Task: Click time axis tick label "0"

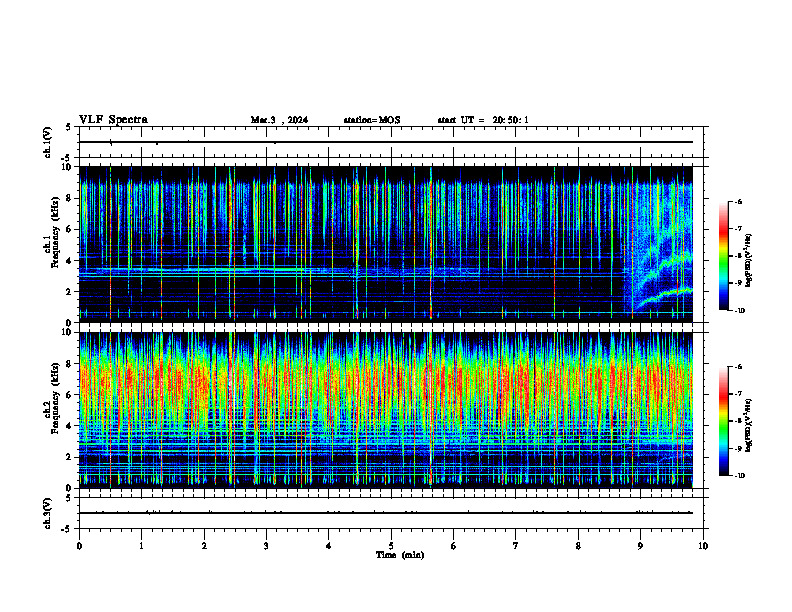Action: click(x=79, y=546)
